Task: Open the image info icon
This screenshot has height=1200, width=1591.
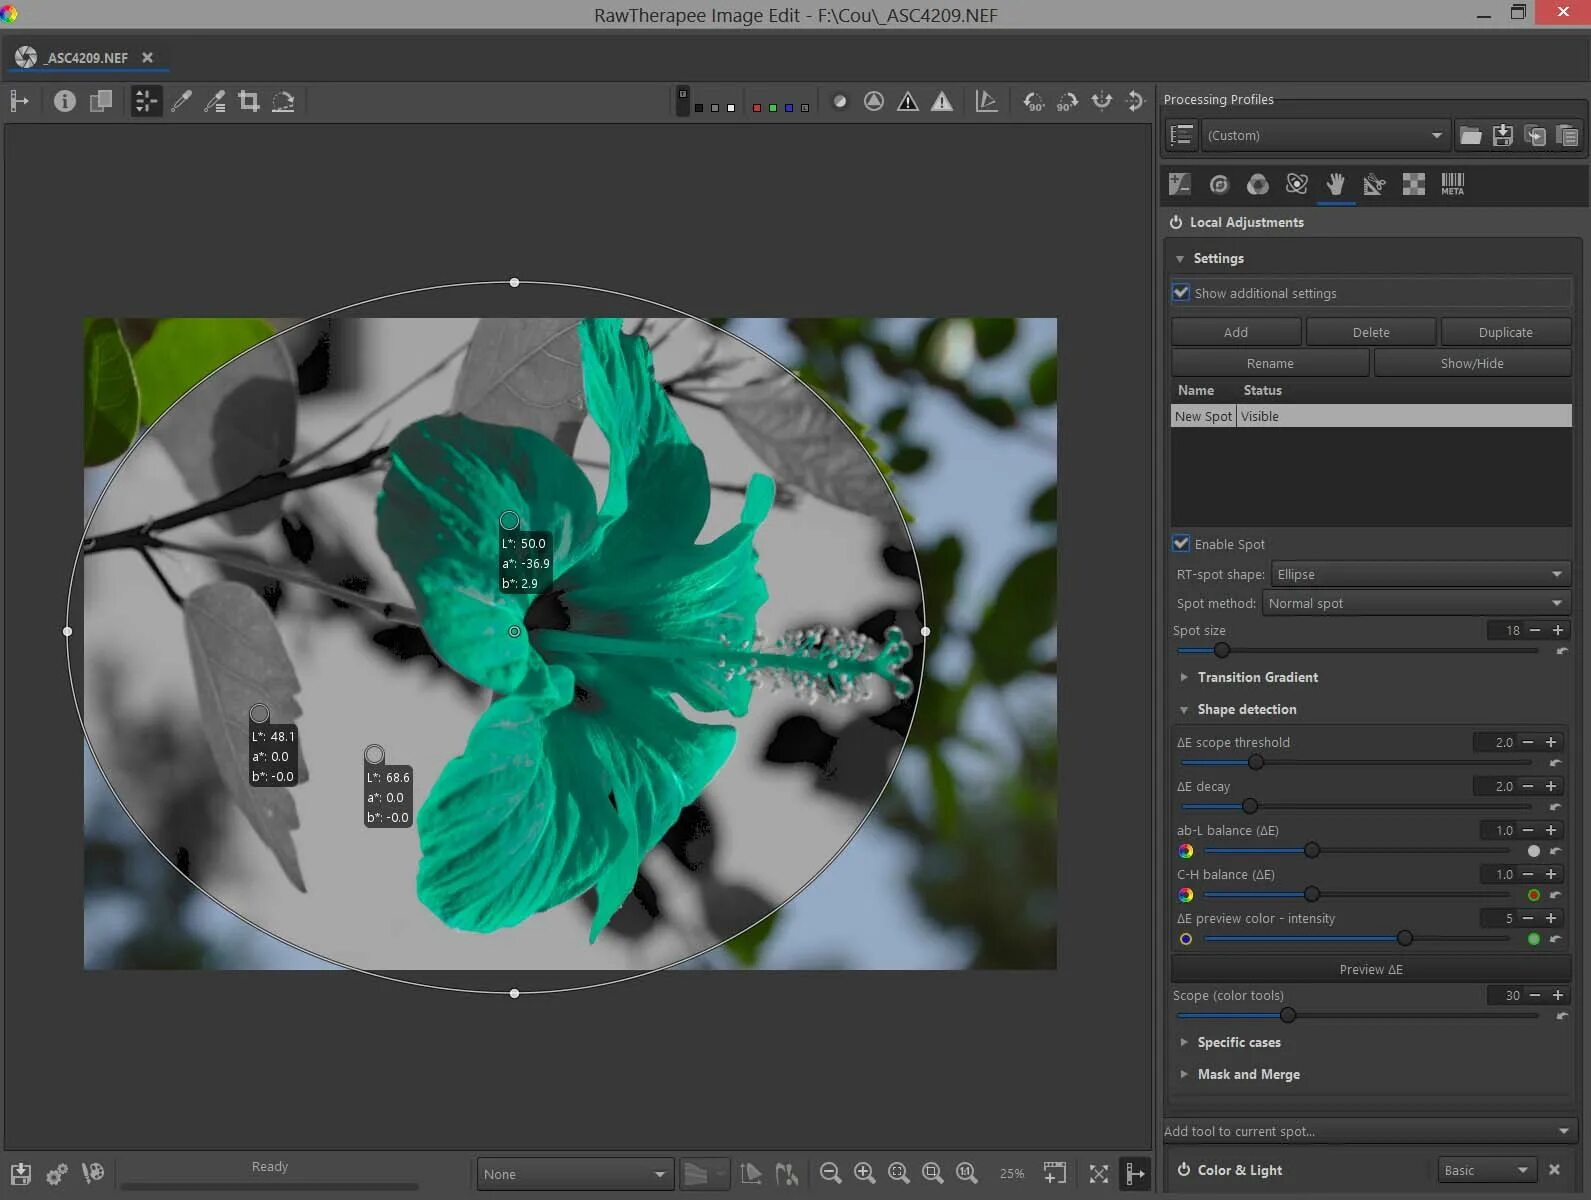Action: (65, 101)
